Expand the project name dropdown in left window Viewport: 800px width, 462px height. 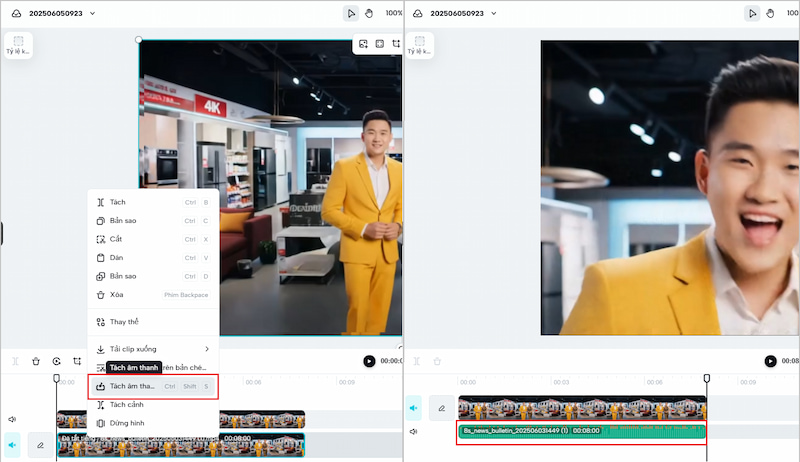[x=92, y=13]
